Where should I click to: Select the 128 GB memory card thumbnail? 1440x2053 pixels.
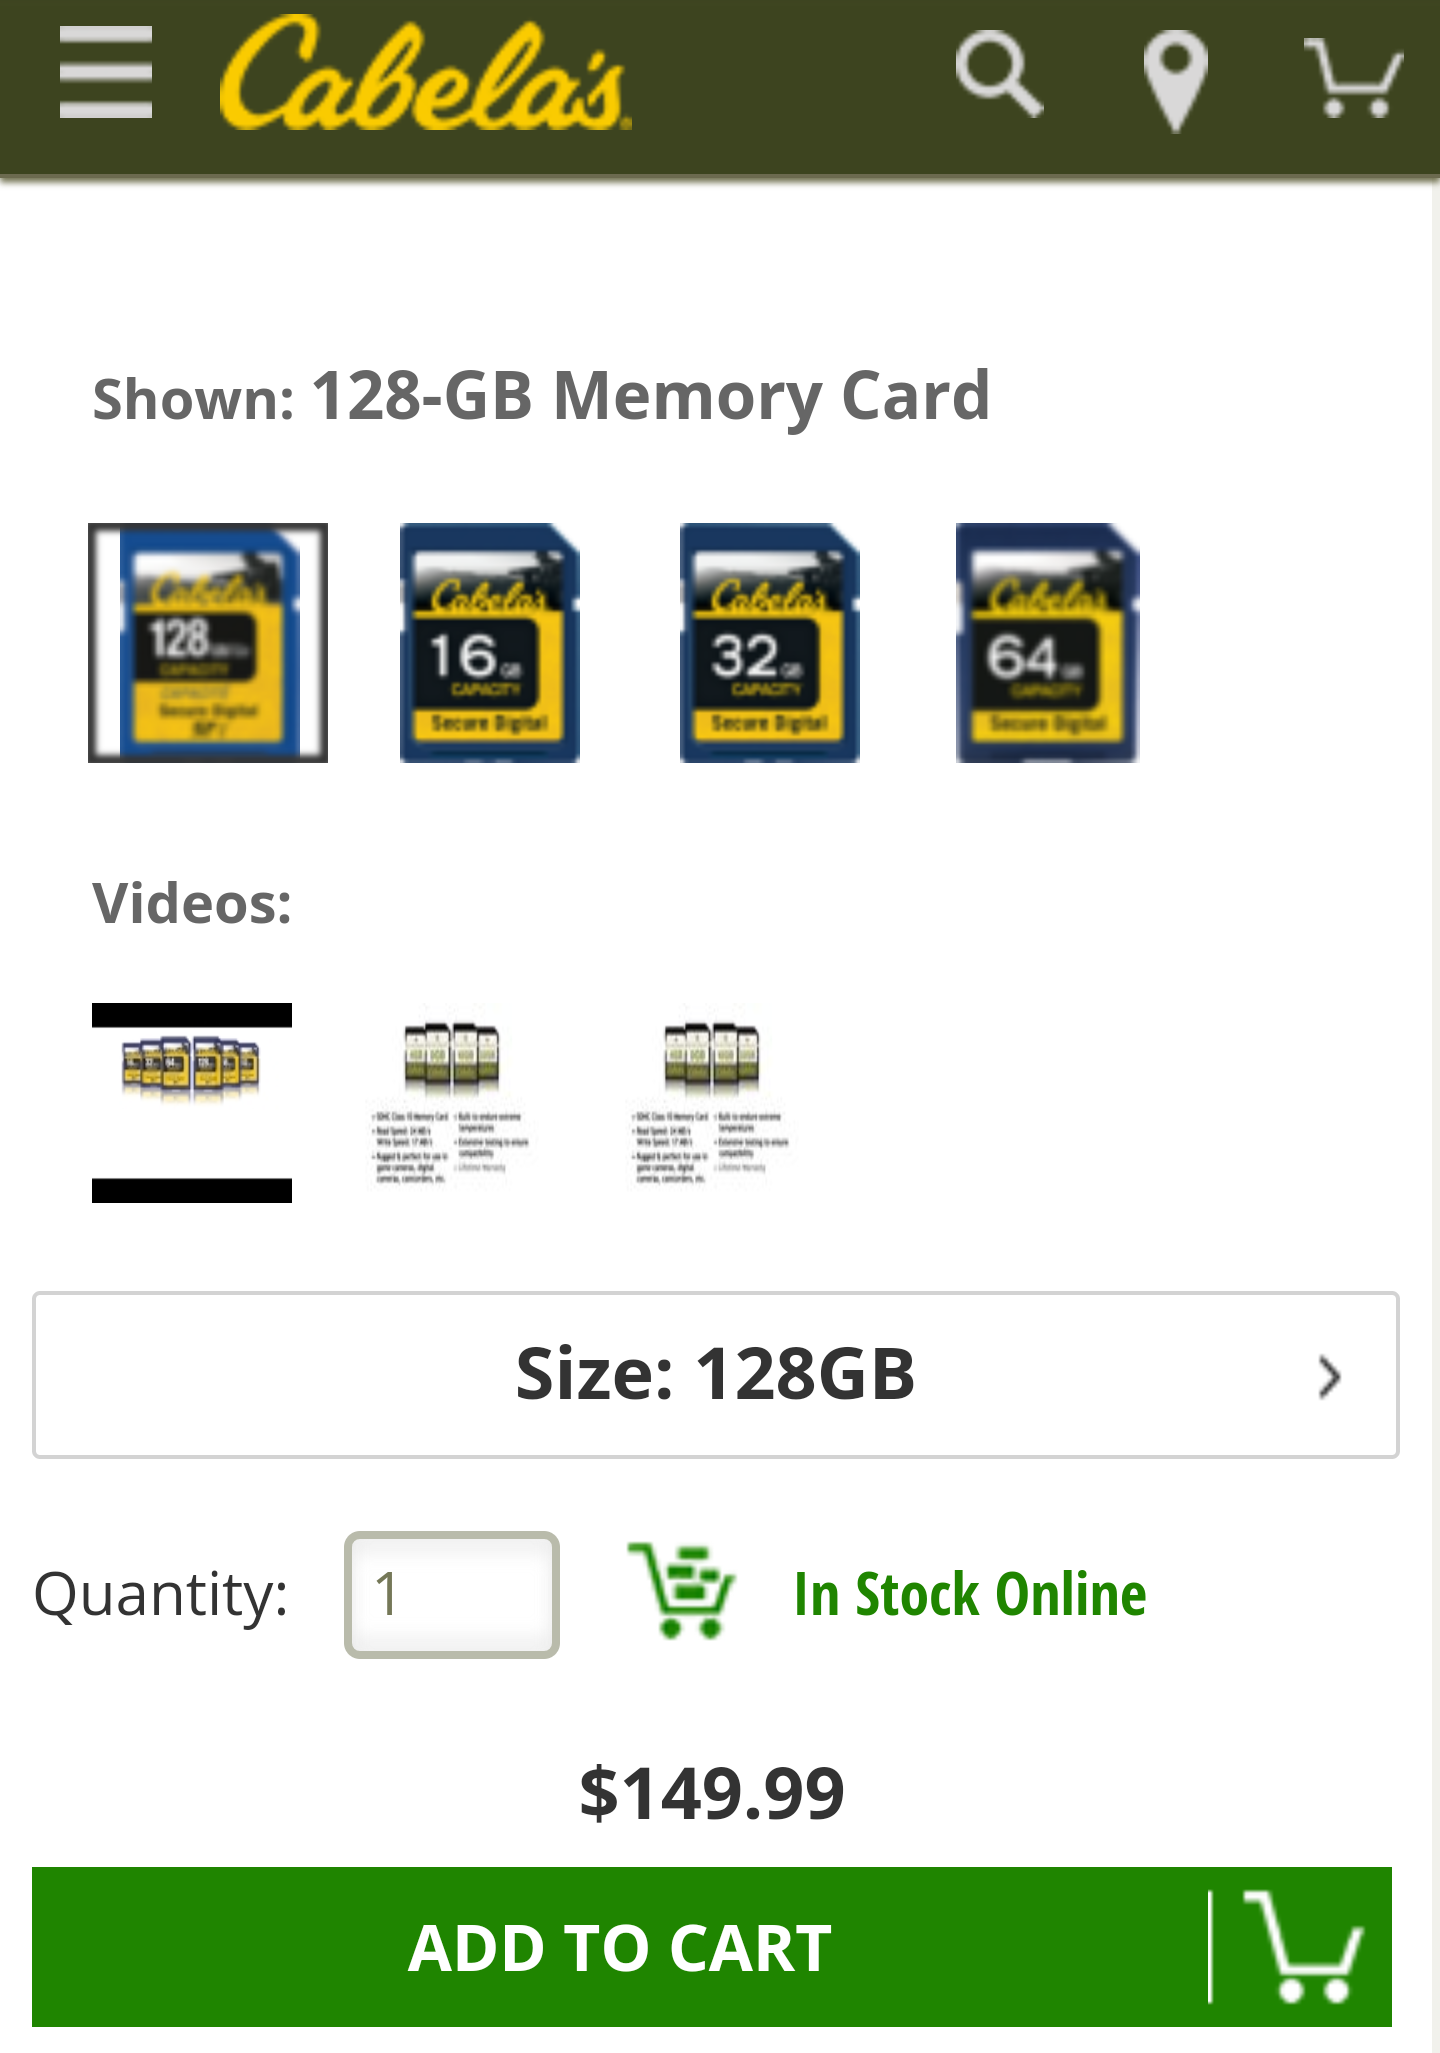click(208, 643)
